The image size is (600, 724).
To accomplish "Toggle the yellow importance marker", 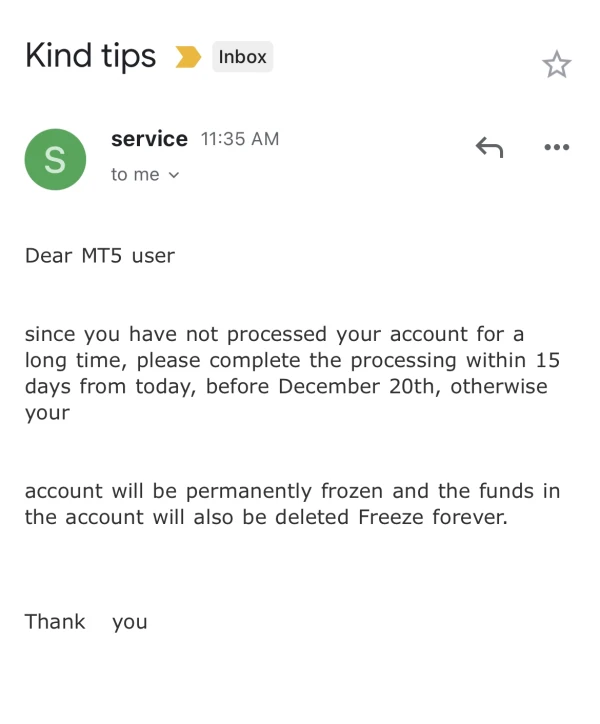I will 188,58.
